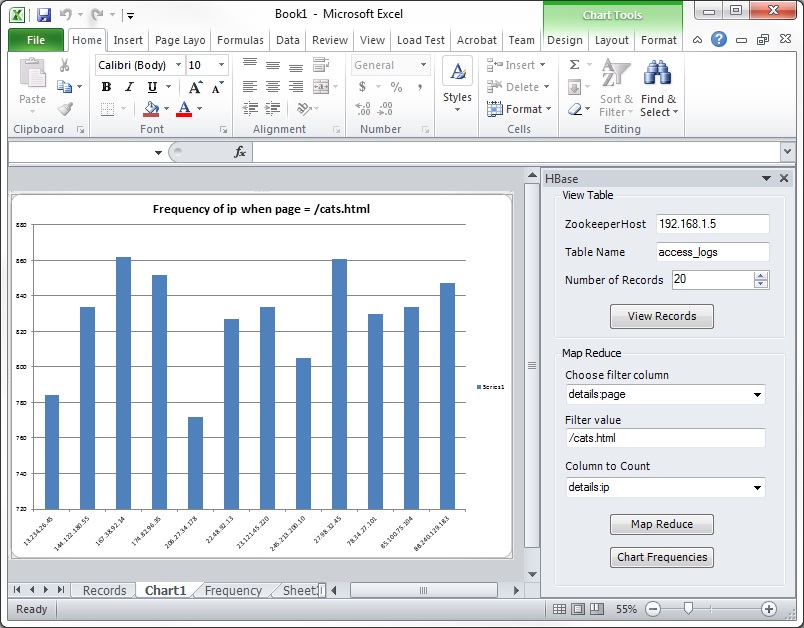Click the ZookeeperHost input field
Viewport: 804px width, 628px height.
pyautogui.click(x=713, y=224)
